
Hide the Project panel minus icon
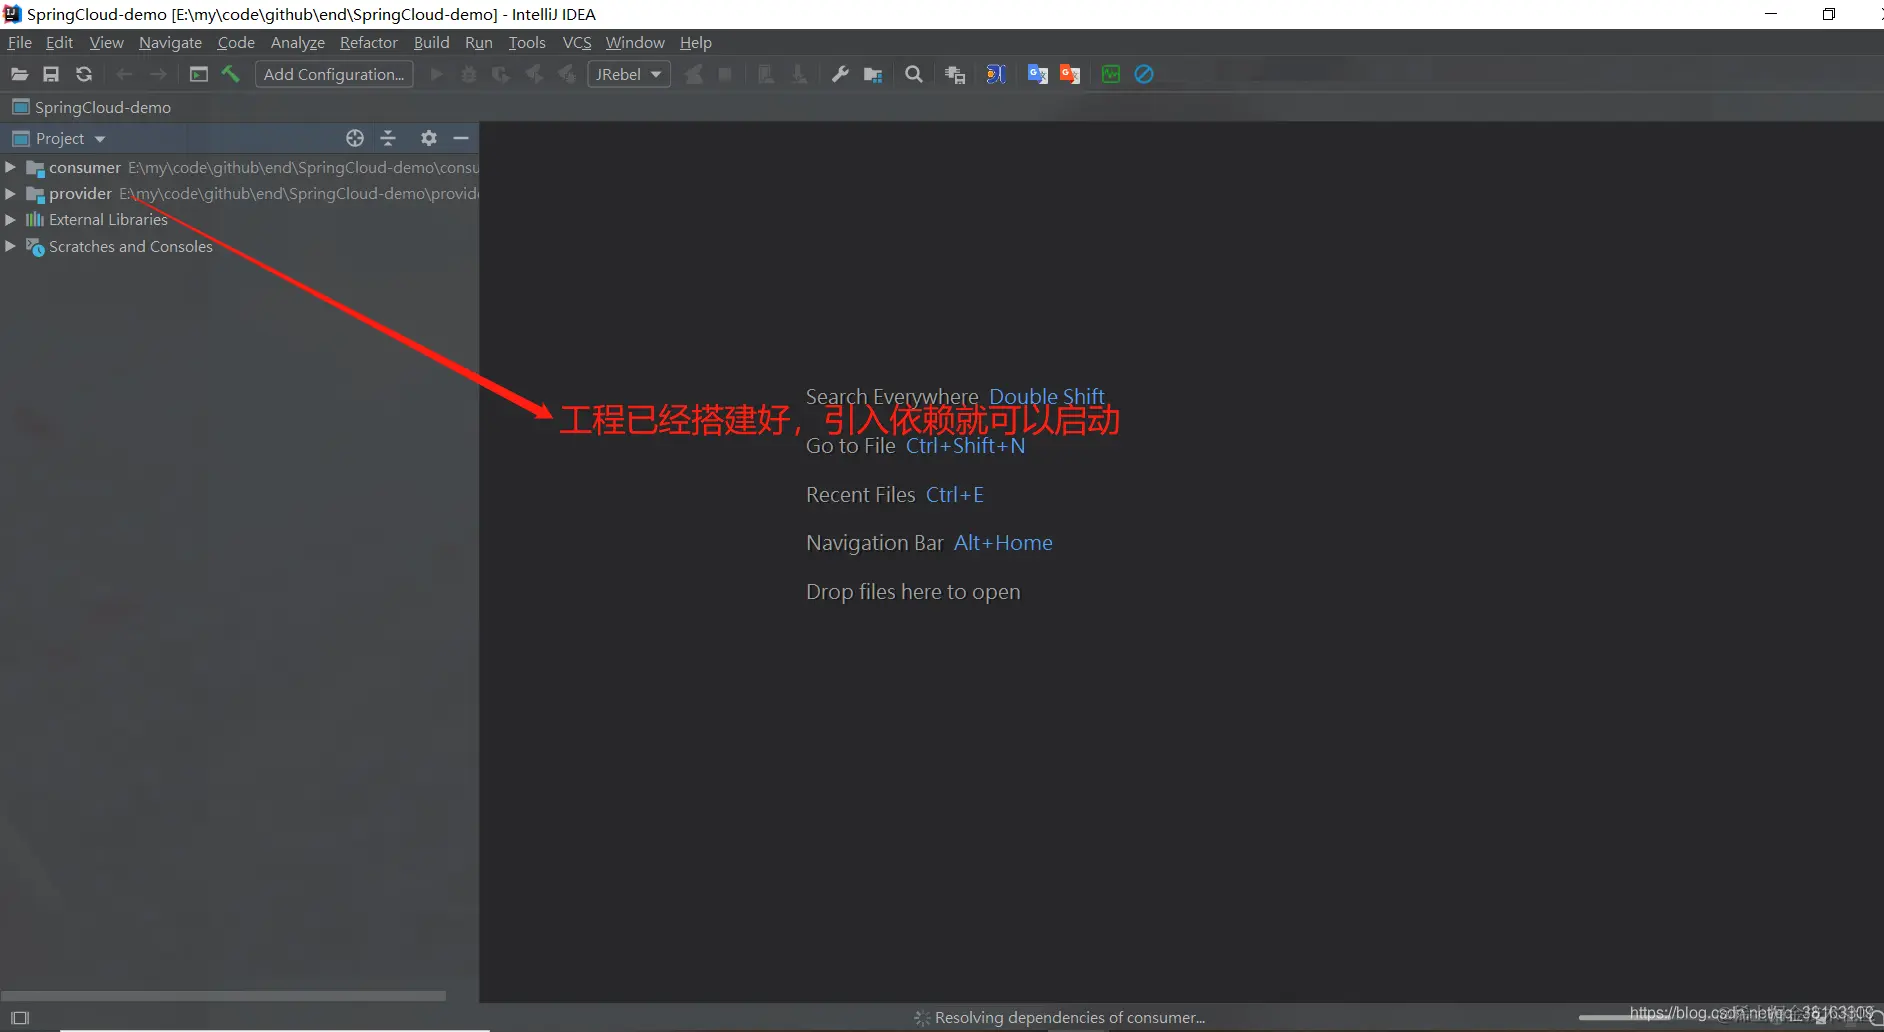tap(461, 138)
